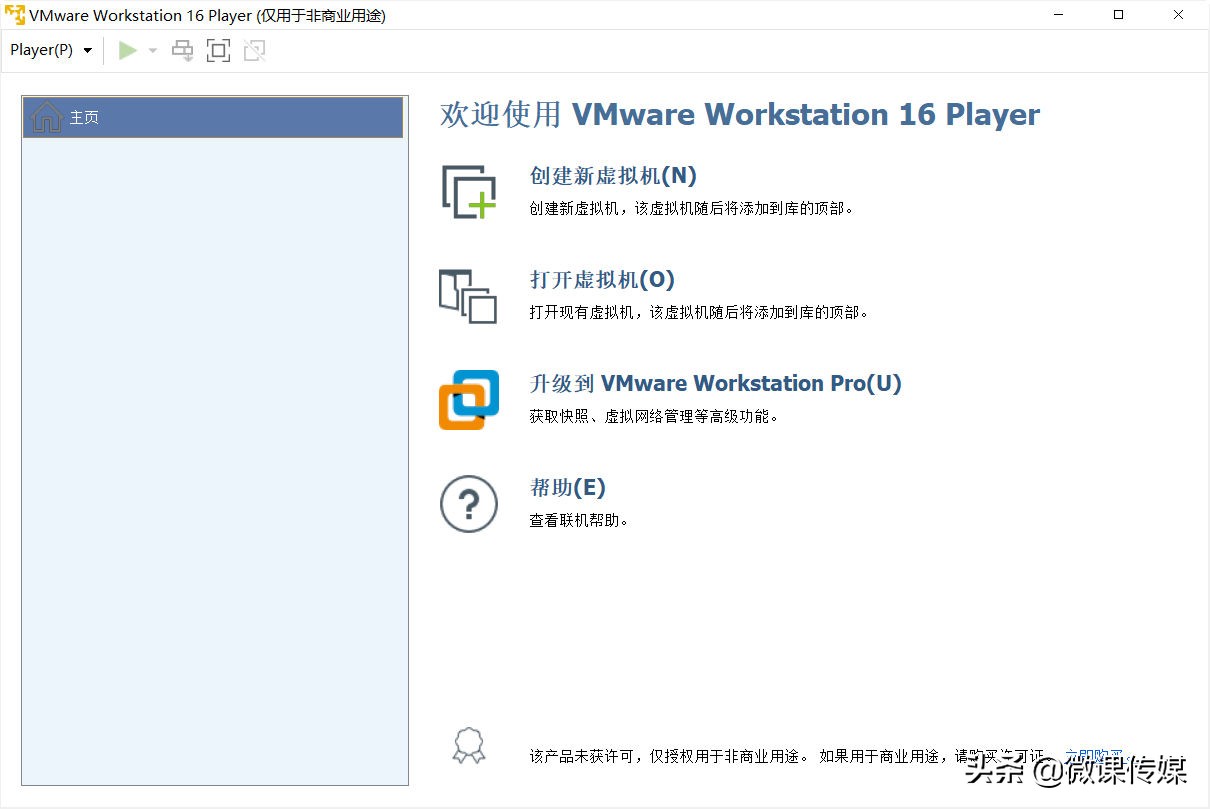The width and height of the screenshot is (1210, 809).
Task: Click the Unity mode toolbar icon
Action: 253,49
